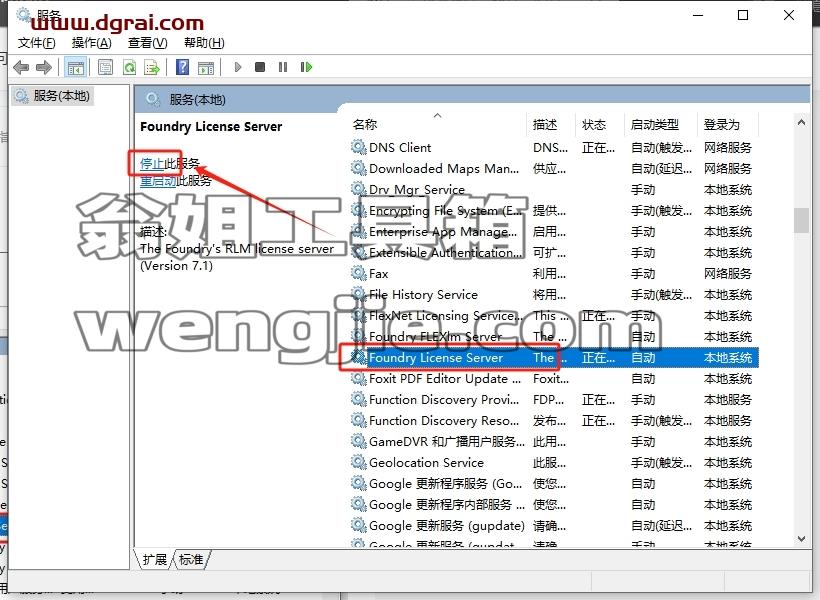Click the gear icon beside Geolocation Service
The image size is (820, 600).
click(x=358, y=462)
